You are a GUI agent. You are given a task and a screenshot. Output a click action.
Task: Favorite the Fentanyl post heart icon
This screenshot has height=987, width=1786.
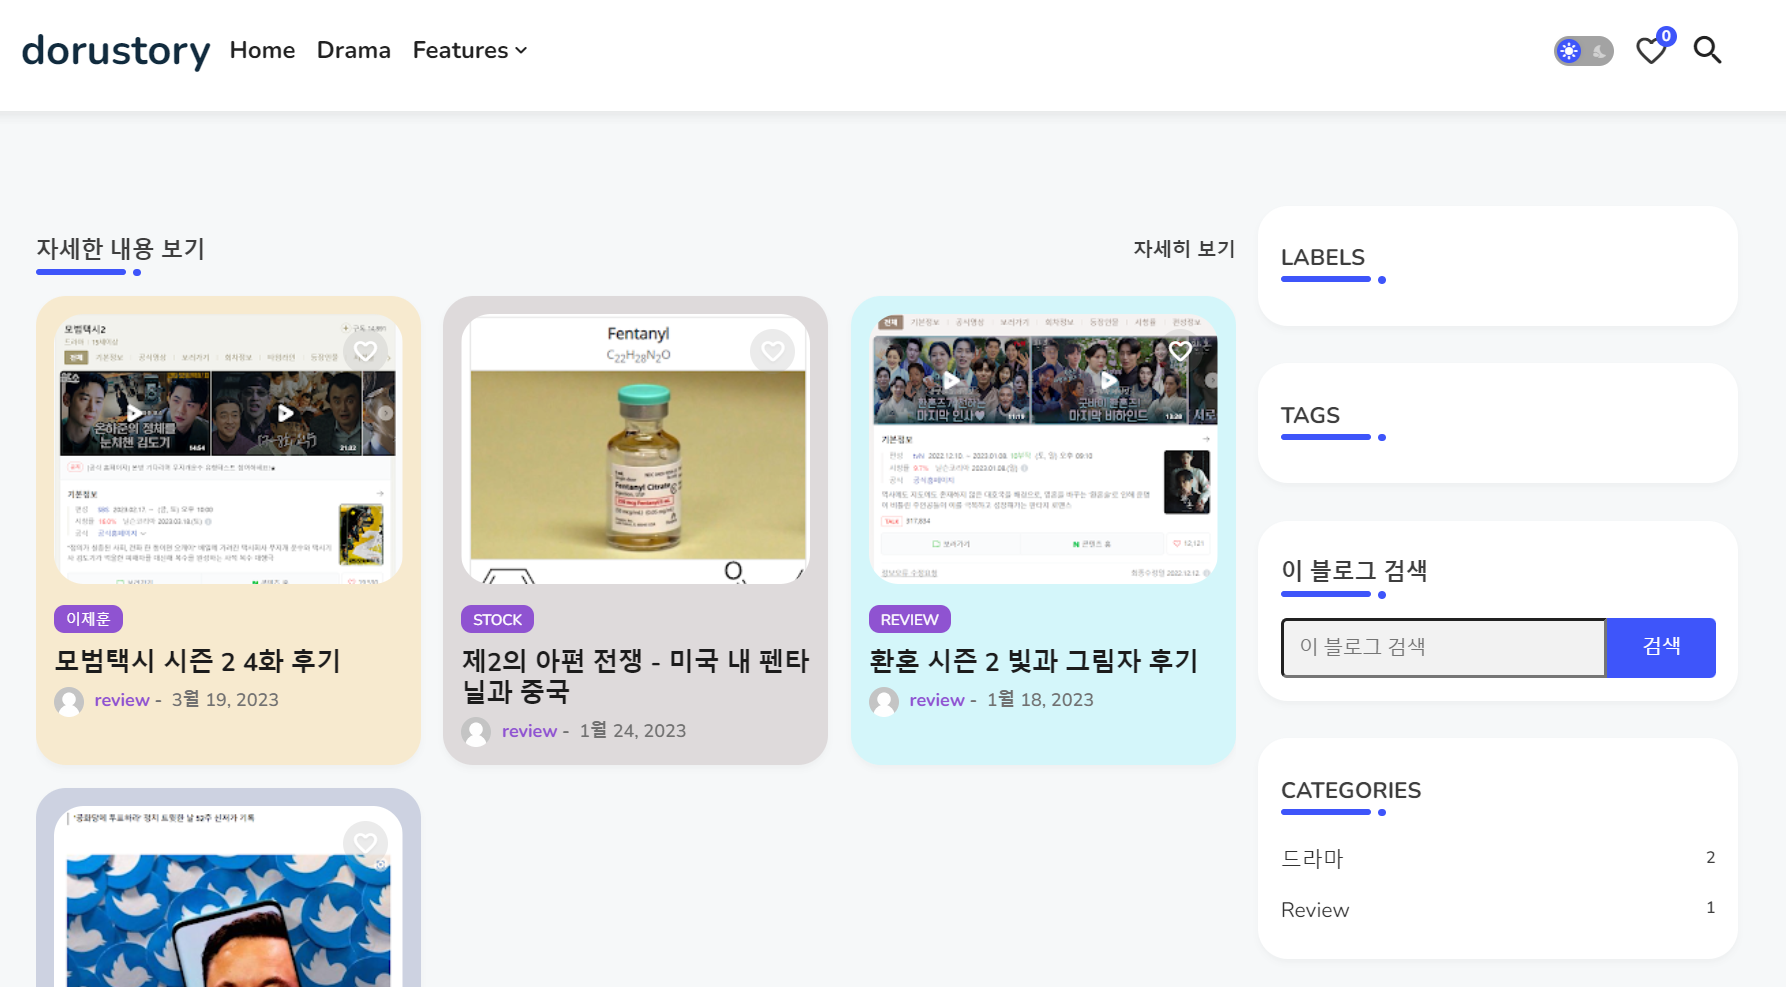(772, 351)
